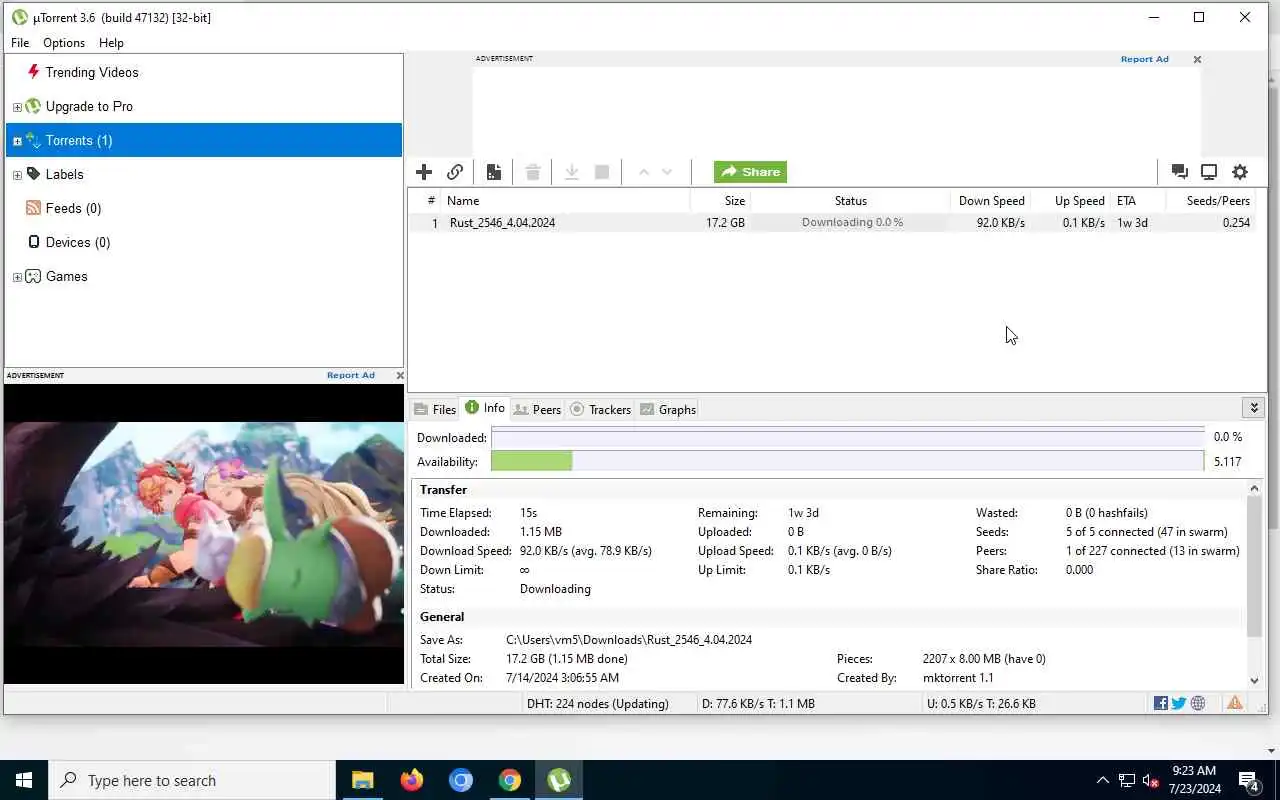1280x800 pixels.
Task: Close the top advertisement
Action: (1197, 59)
